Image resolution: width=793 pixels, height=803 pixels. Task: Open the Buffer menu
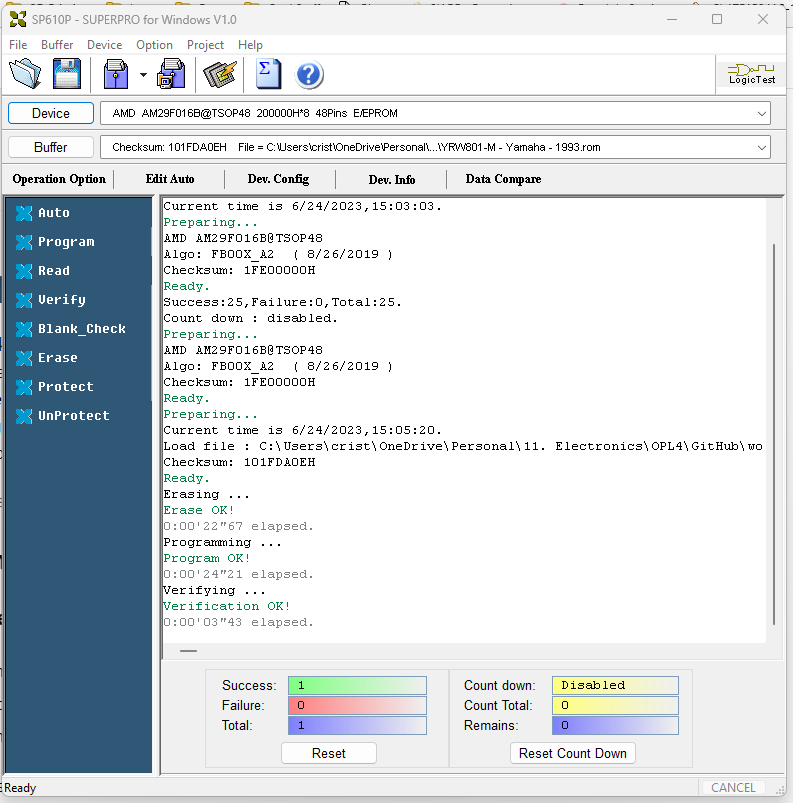click(57, 45)
